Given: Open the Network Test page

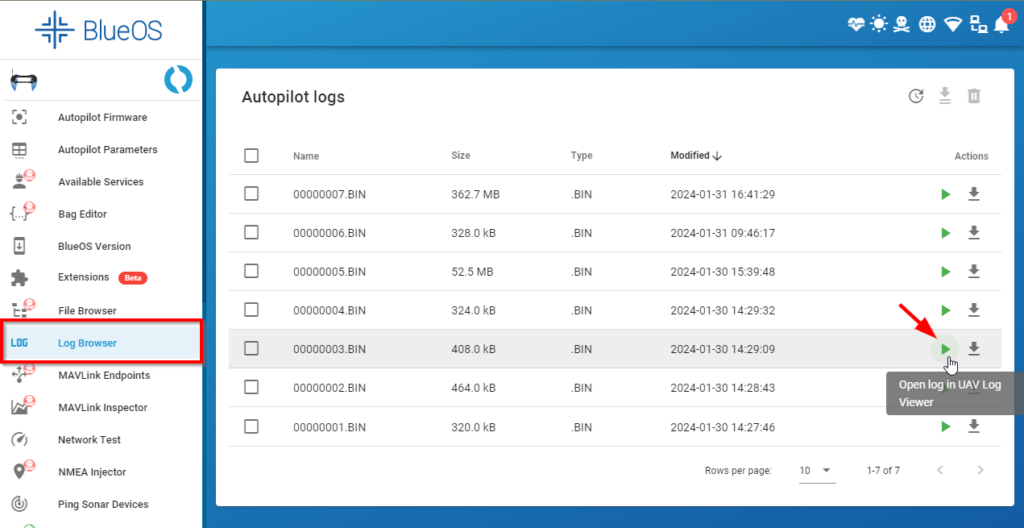Looking at the screenshot, I should point(101,440).
